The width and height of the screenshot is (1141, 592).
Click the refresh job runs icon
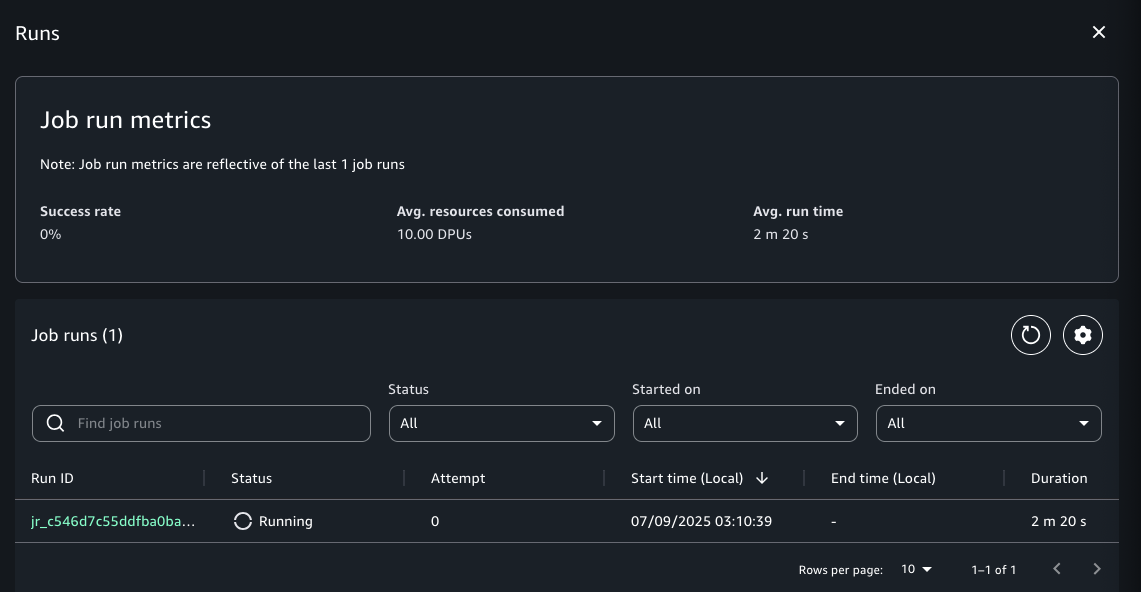coord(1031,335)
